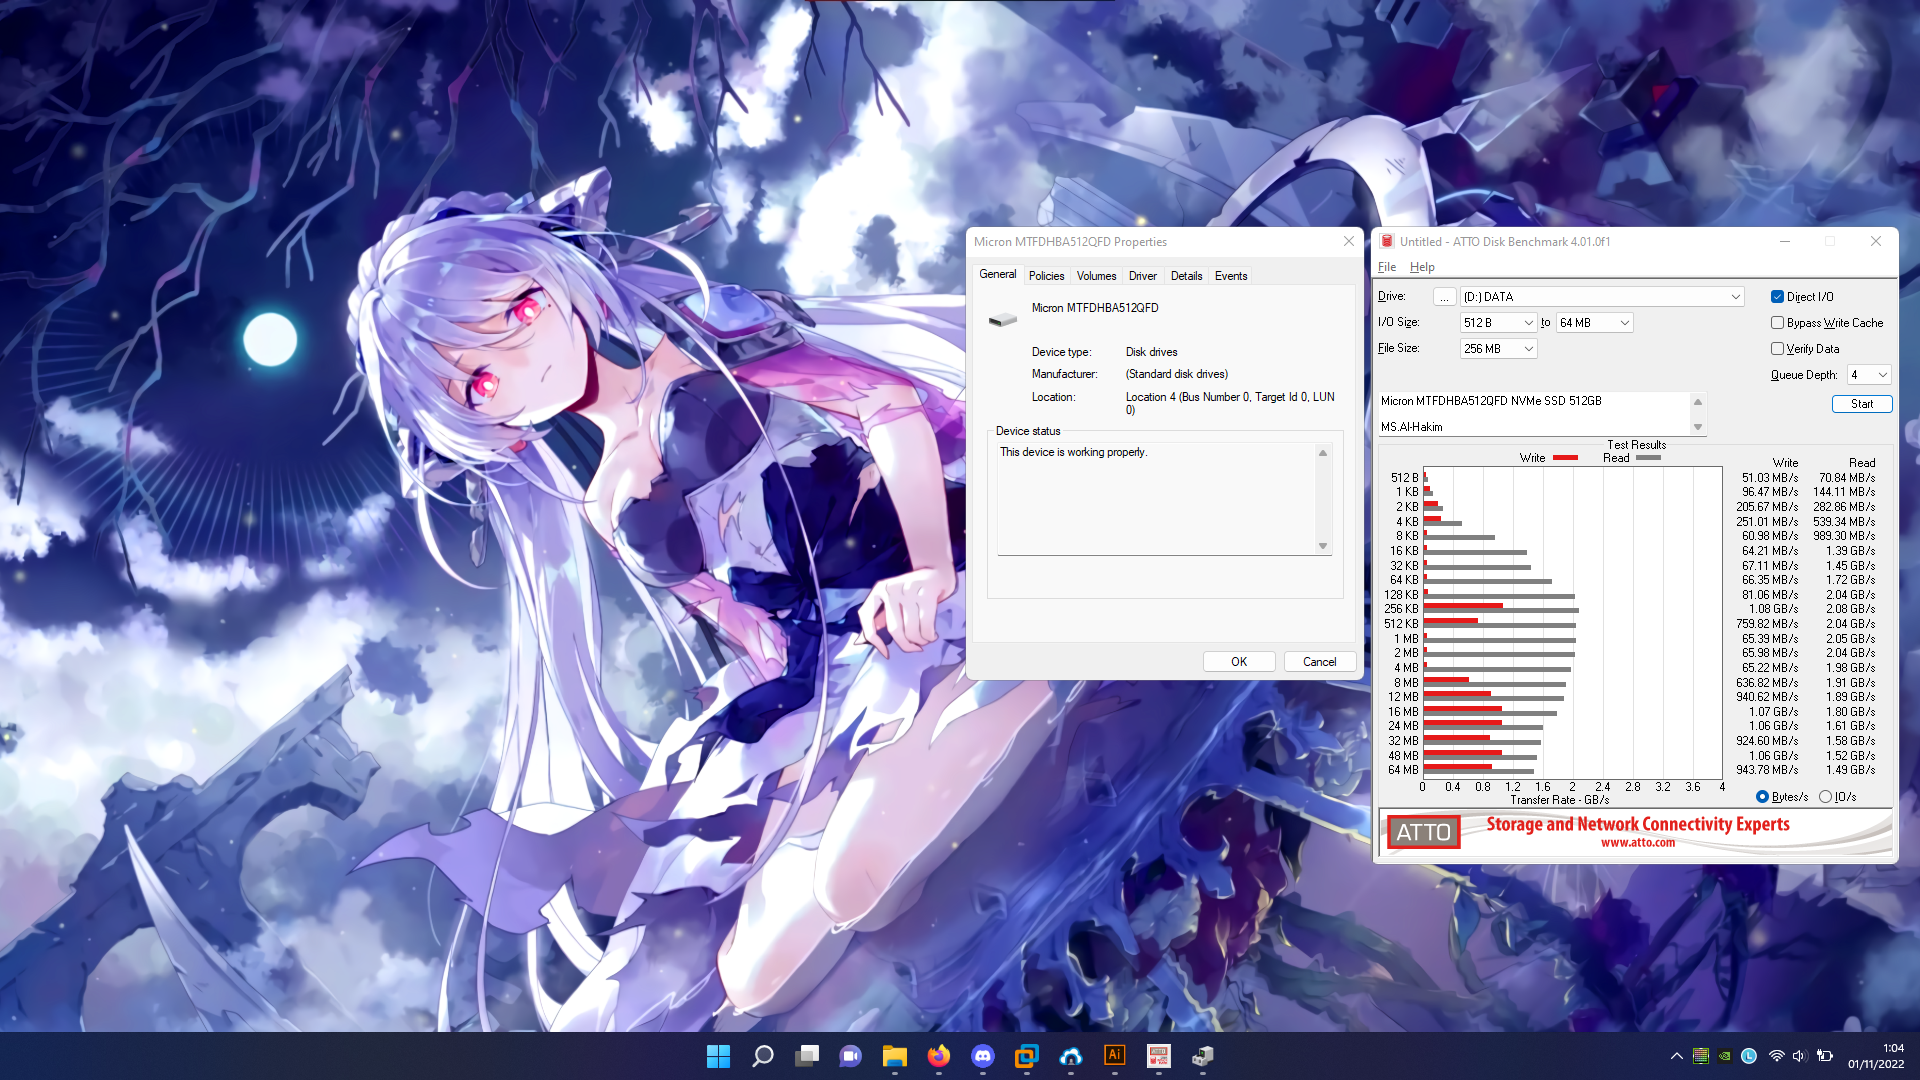Switch to the Events tab
The width and height of the screenshot is (1920, 1080).
(x=1231, y=276)
